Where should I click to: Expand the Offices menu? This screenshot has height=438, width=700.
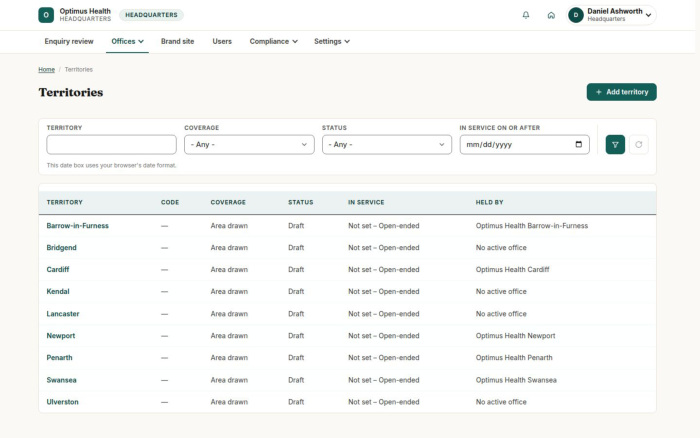pyautogui.click(x=127, y=42)
